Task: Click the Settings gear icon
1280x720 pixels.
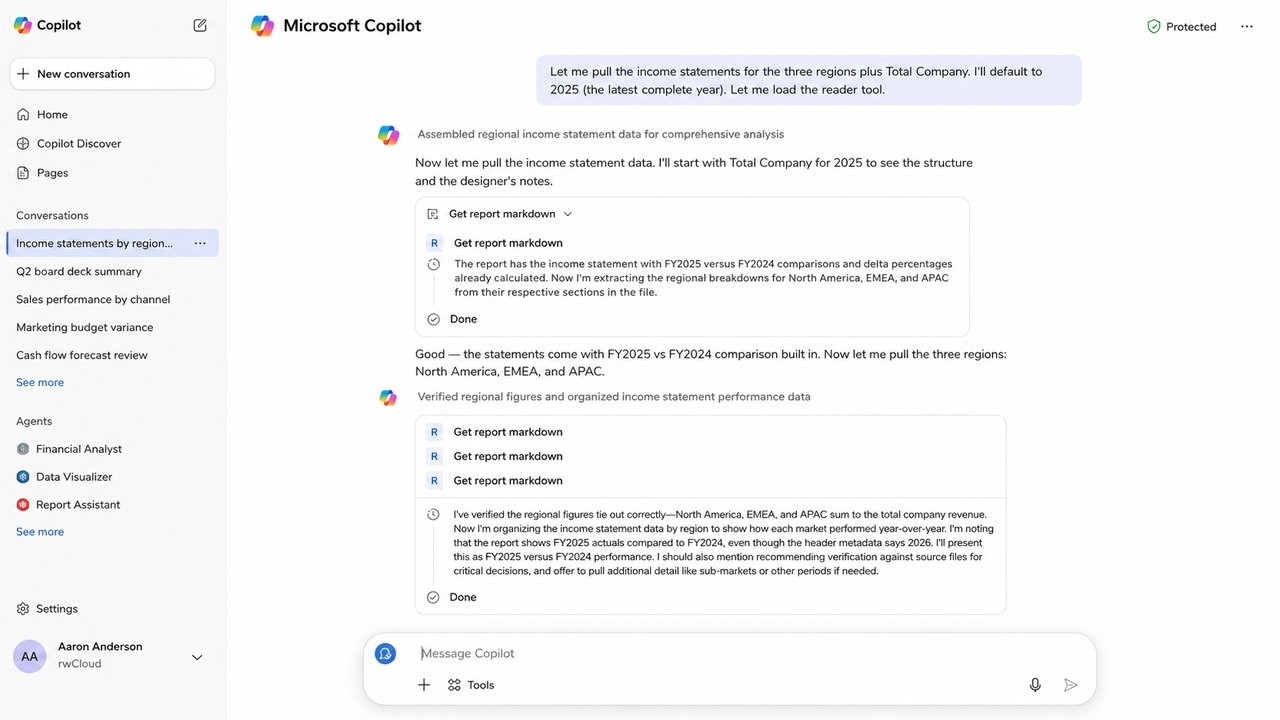Action: 23,608
